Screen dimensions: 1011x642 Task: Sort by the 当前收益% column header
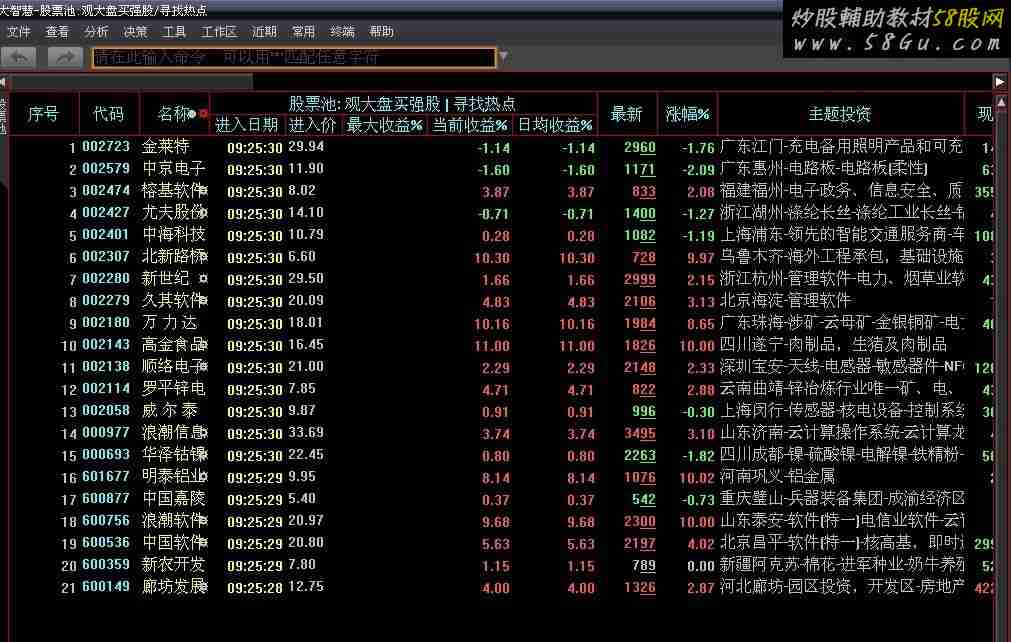(x=469, y=125)
